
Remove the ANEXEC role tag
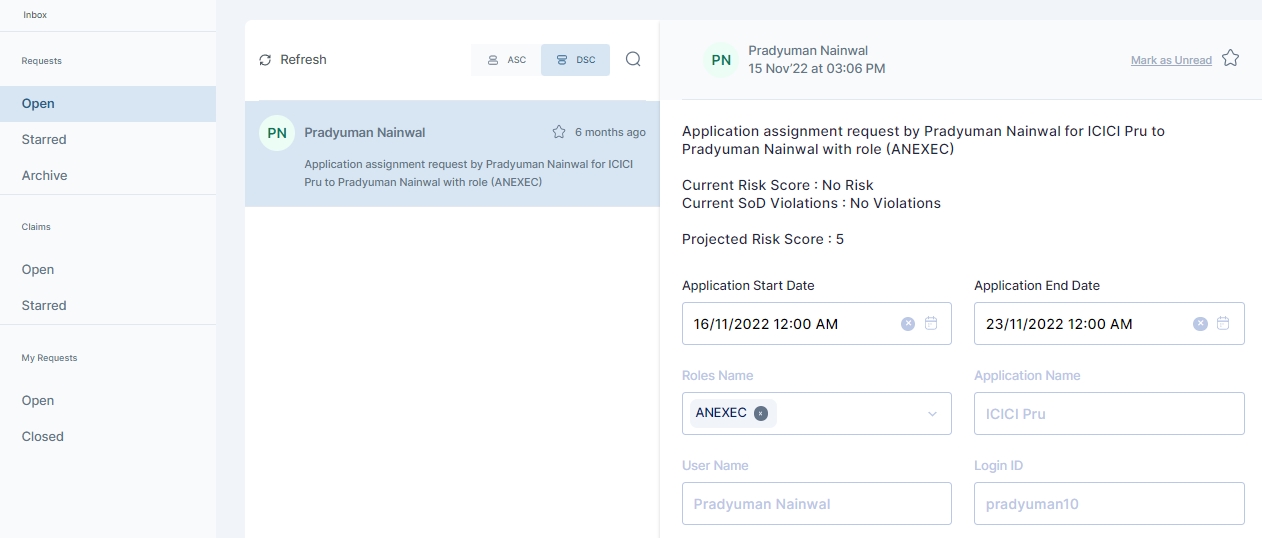(761, 413)
